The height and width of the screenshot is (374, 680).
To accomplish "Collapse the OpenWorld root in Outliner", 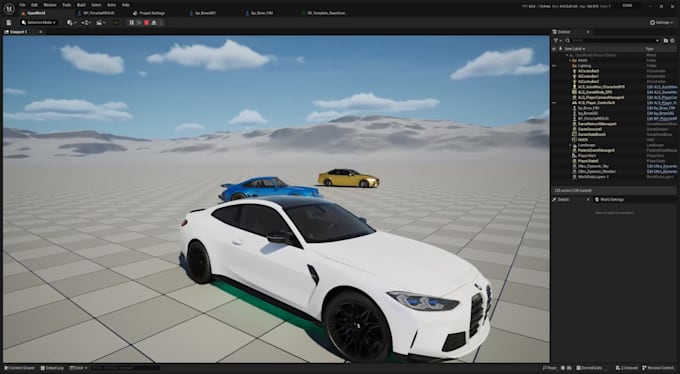I will [566, 55].
